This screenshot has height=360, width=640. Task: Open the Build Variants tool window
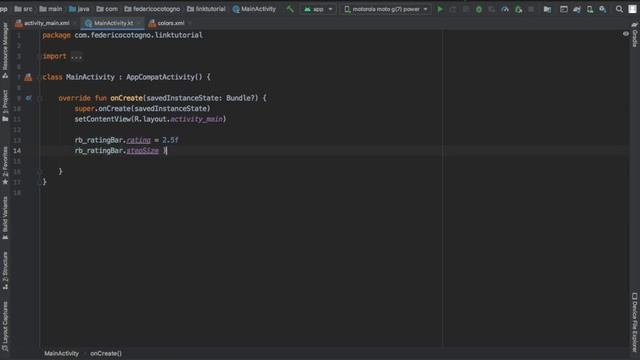(x=5, y=218)
